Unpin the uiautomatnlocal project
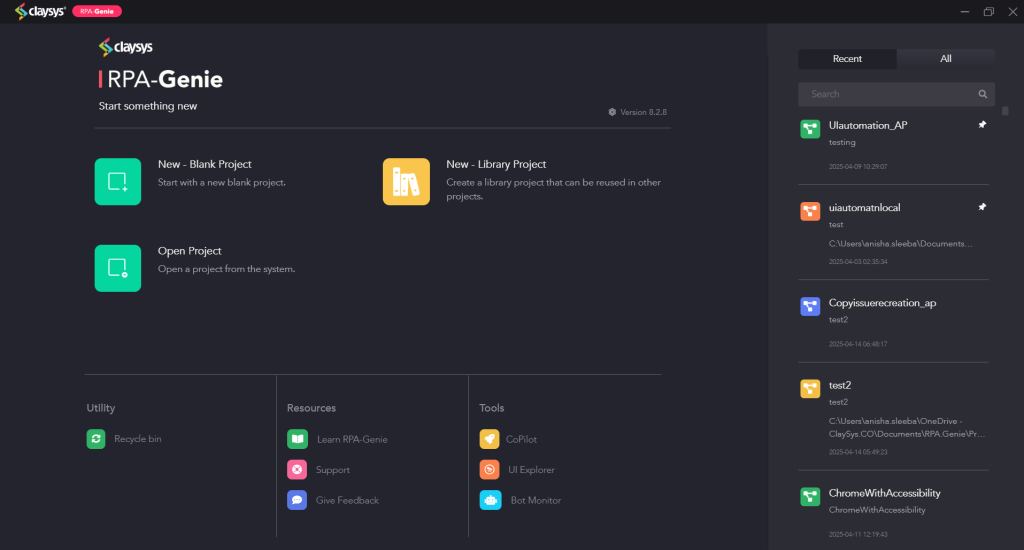This screenshot has height=550, width=1024. click(982, 207)
